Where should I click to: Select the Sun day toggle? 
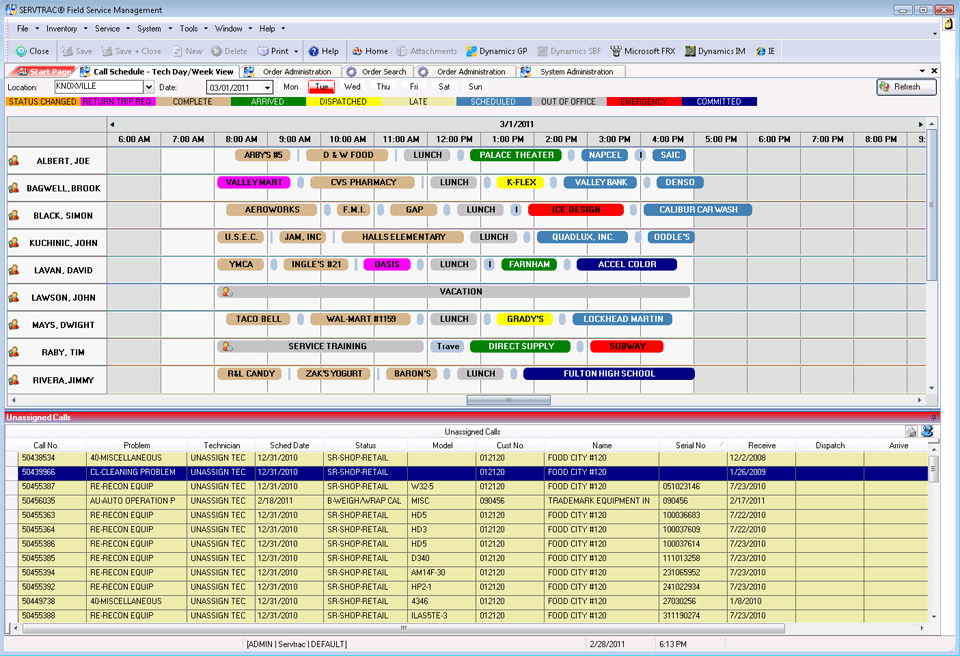click(475, 87)
